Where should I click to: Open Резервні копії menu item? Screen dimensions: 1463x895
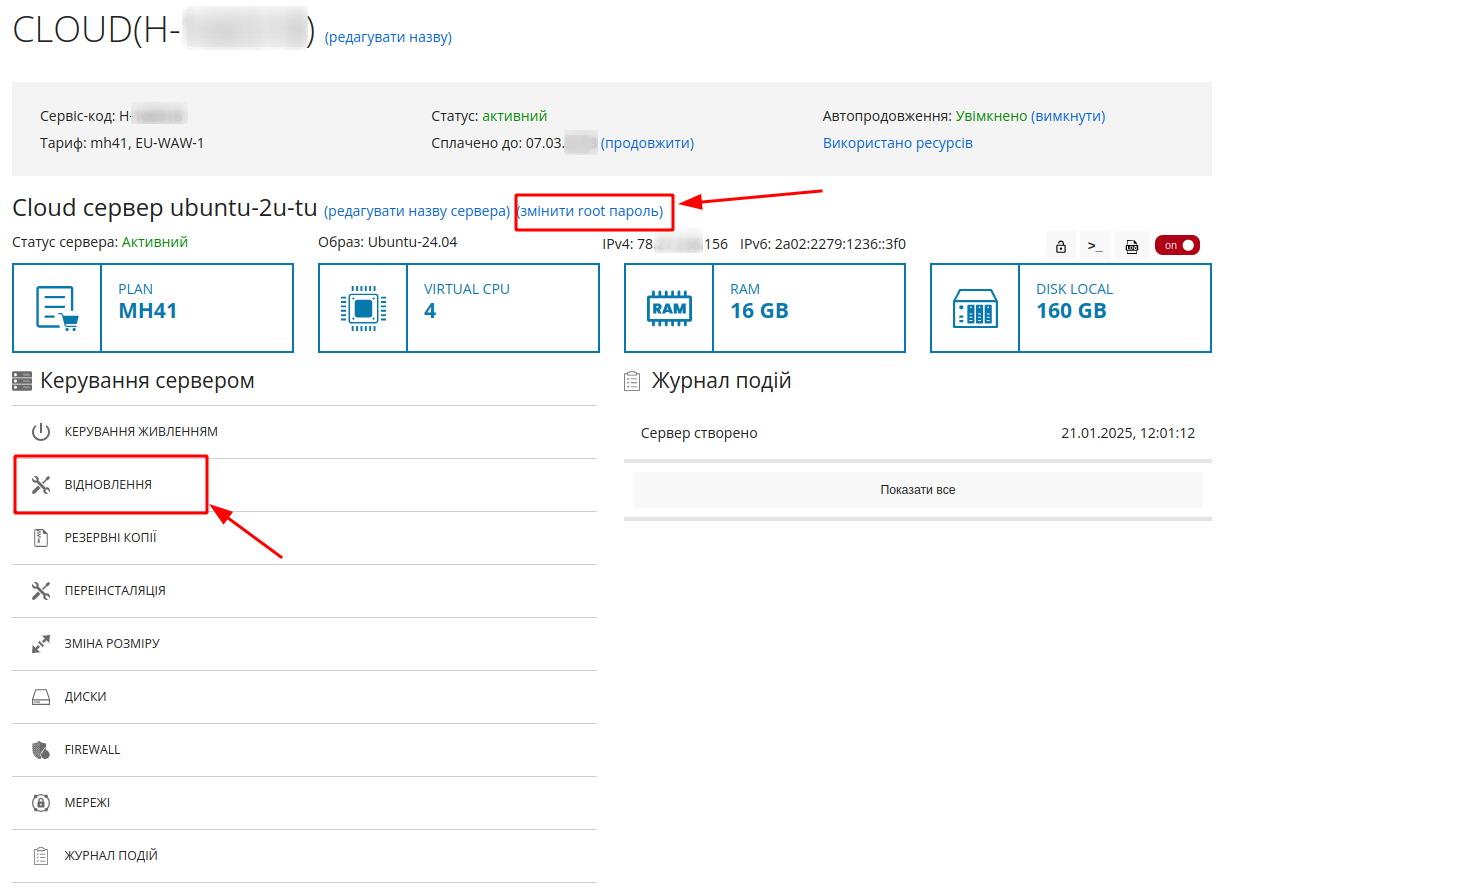point(304,538)
